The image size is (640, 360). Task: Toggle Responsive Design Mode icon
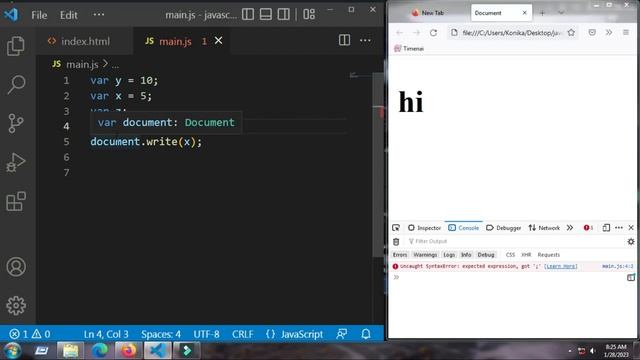(606, 228)
